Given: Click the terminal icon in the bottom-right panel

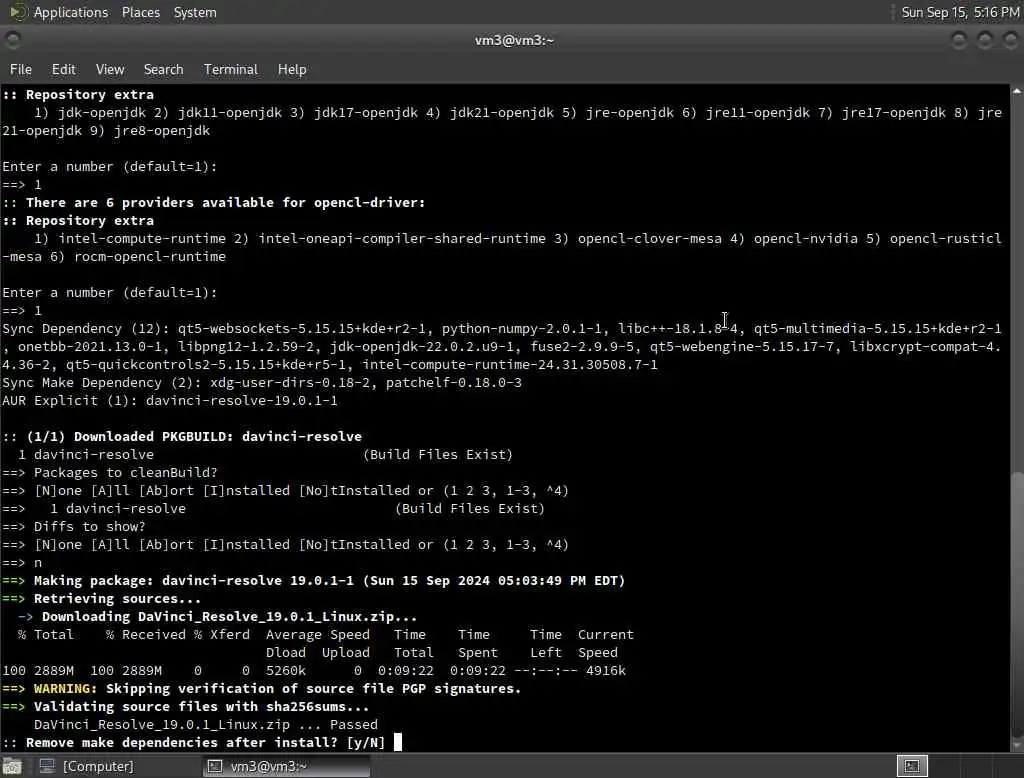Looking at the screenshot, I should pyautogui.click(x=912, y=766).
